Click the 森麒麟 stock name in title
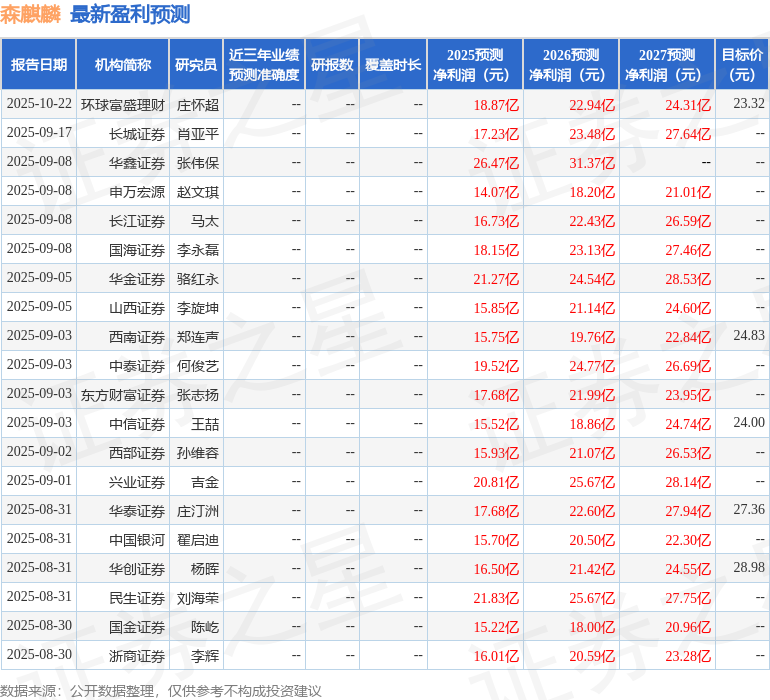The image size is (770, 700). pyautogui.click(x=31, y=15)
